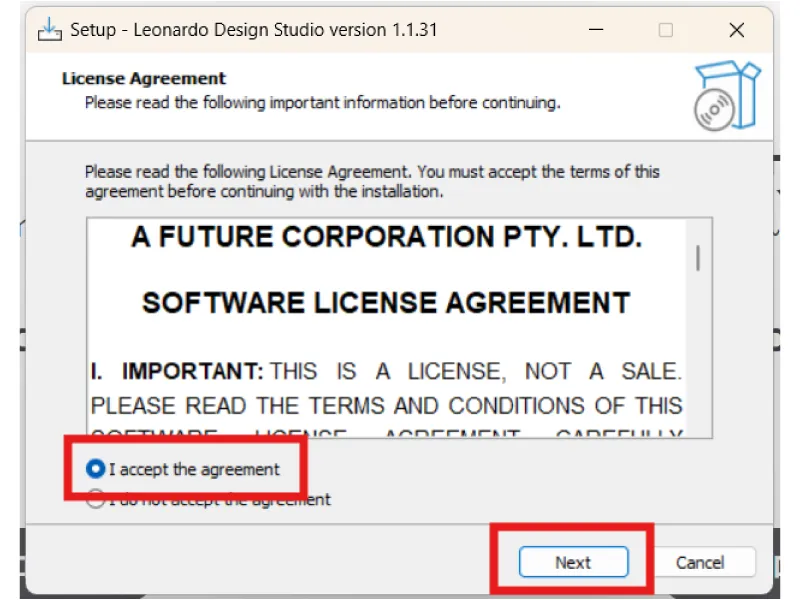Click the setup installer icon in title bar
The height and width of the screenshot is (600, 800).
point(50,30)
